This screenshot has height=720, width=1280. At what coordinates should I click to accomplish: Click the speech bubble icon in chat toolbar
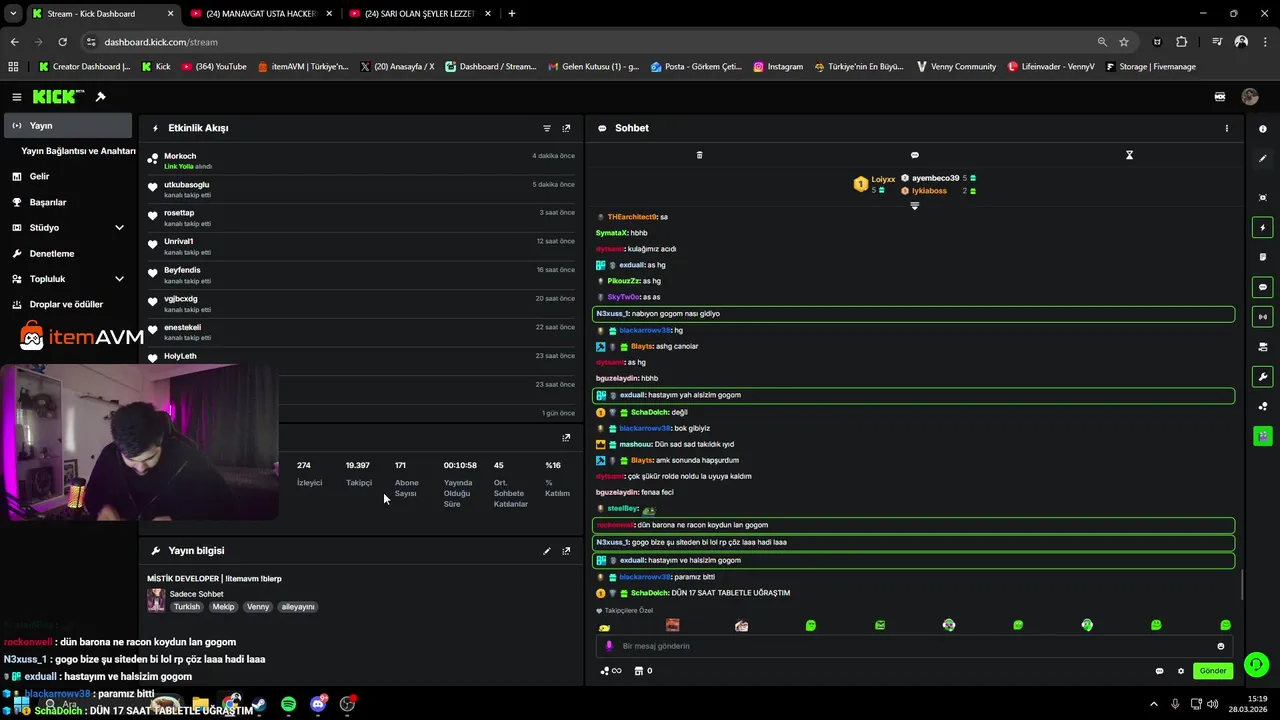point(914,155)
